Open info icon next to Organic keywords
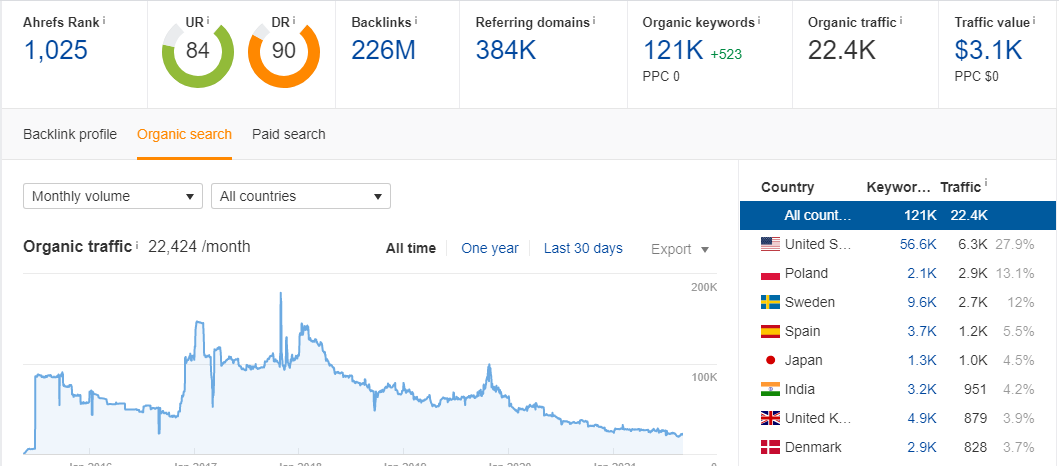Viewport: 1059px width, 466px height. pos(759,19)
